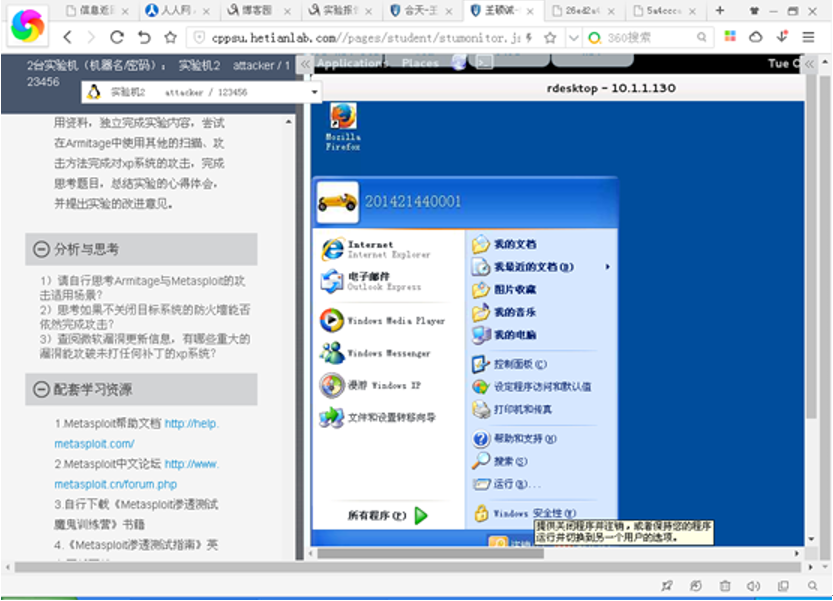Click the user account car picture
The image size is (833, 601).
[x=338, y=202]
